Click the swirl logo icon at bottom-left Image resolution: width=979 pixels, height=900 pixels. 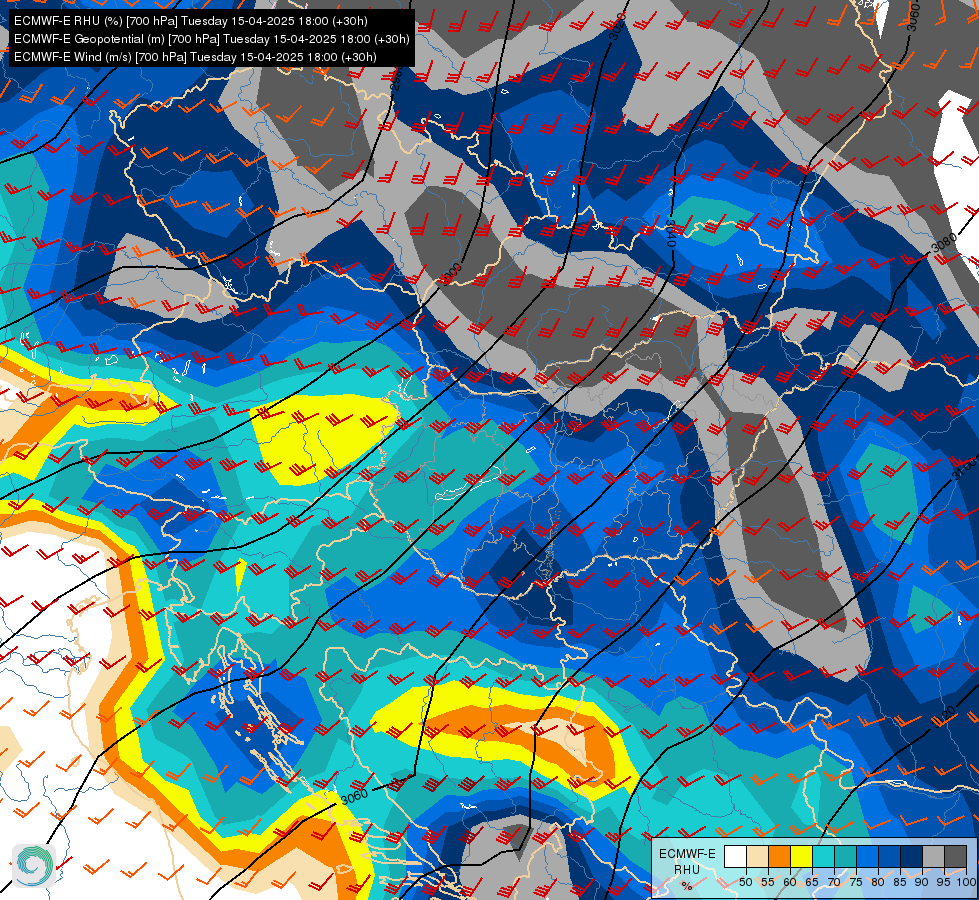(x=34, y=866)
